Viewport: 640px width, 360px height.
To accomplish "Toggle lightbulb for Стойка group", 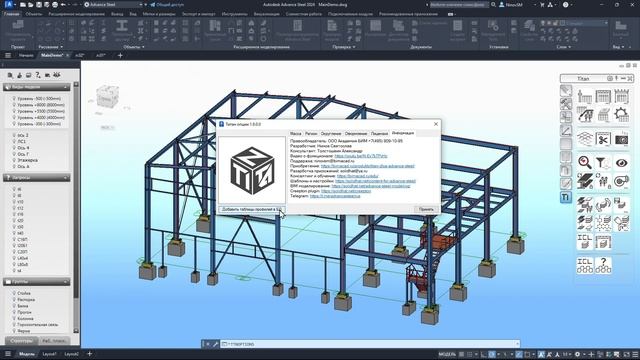I will pos(14,293).
